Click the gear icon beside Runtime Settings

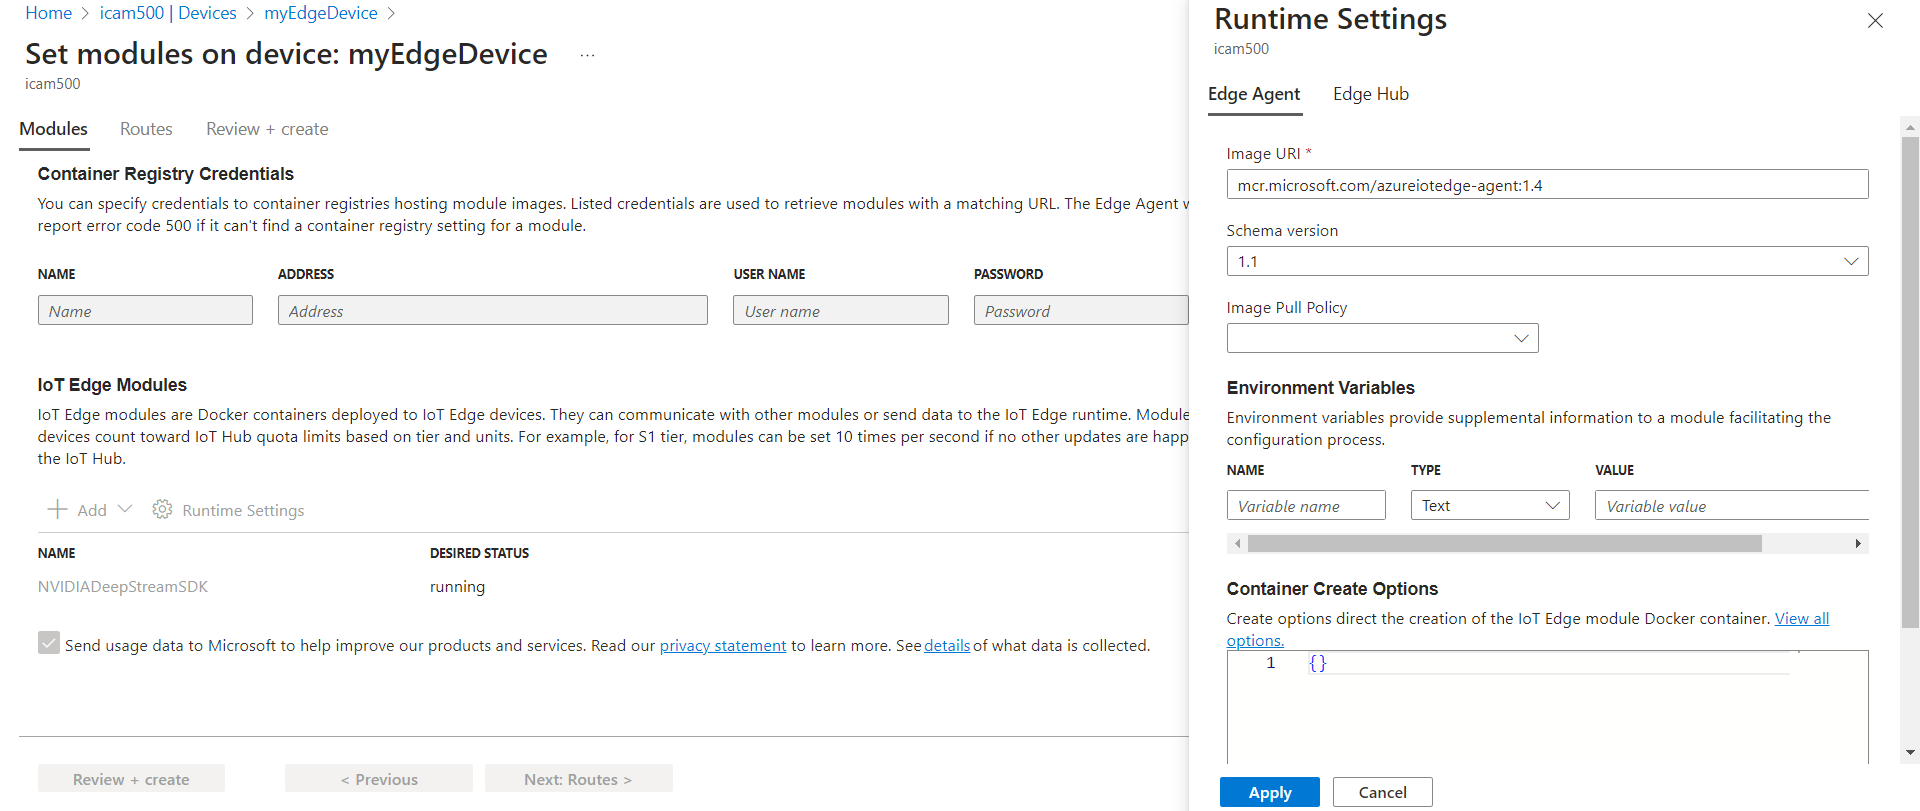tap(162, 510)
